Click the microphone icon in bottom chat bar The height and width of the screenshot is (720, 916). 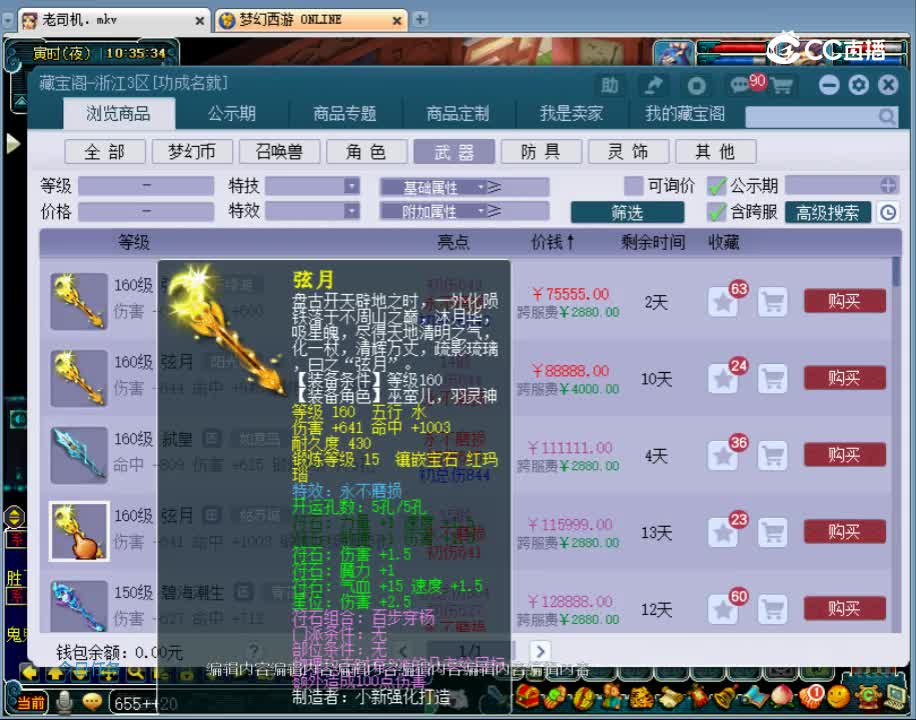[x=64, y=702]
